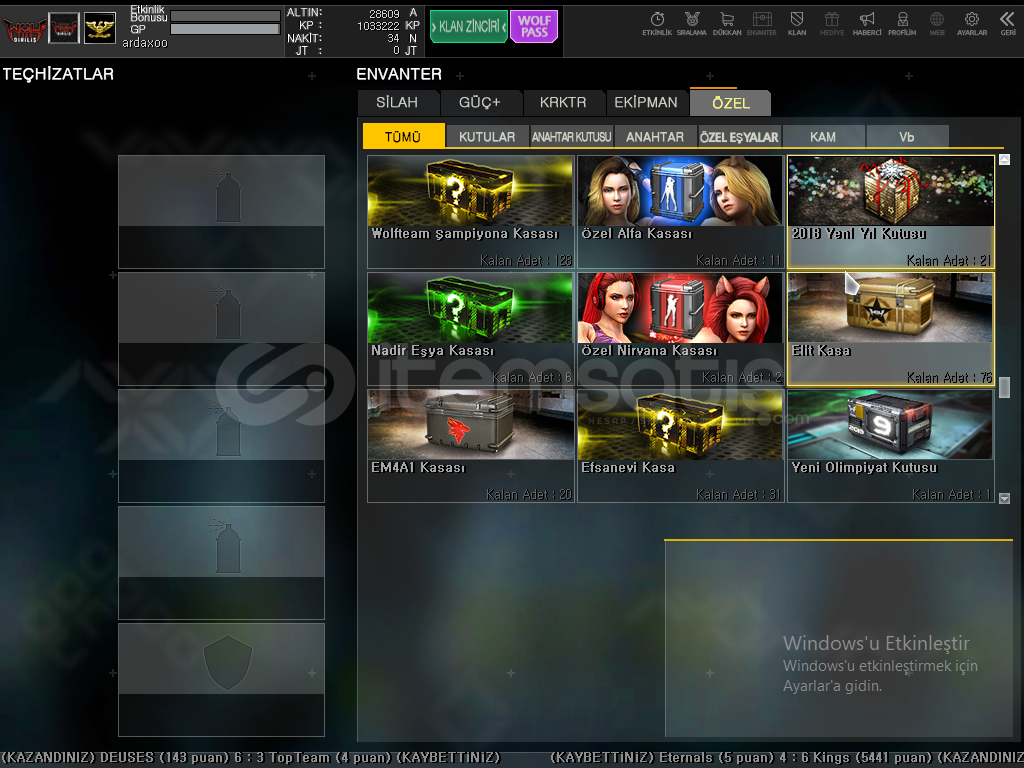The image size is (1024, 768).
Task: Select the EM4A1 Kasası item
Action: [x=471, y=446]
